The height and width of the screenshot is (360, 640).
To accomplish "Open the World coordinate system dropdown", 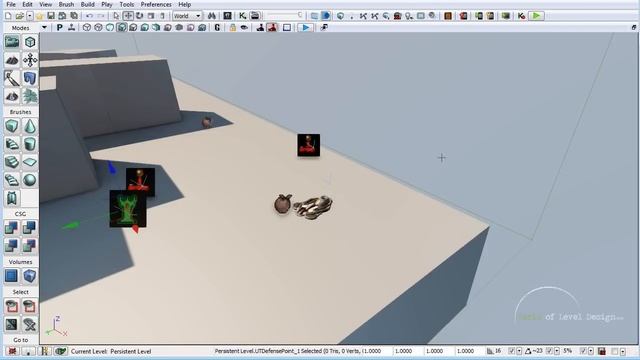I will tap(187, 16).
